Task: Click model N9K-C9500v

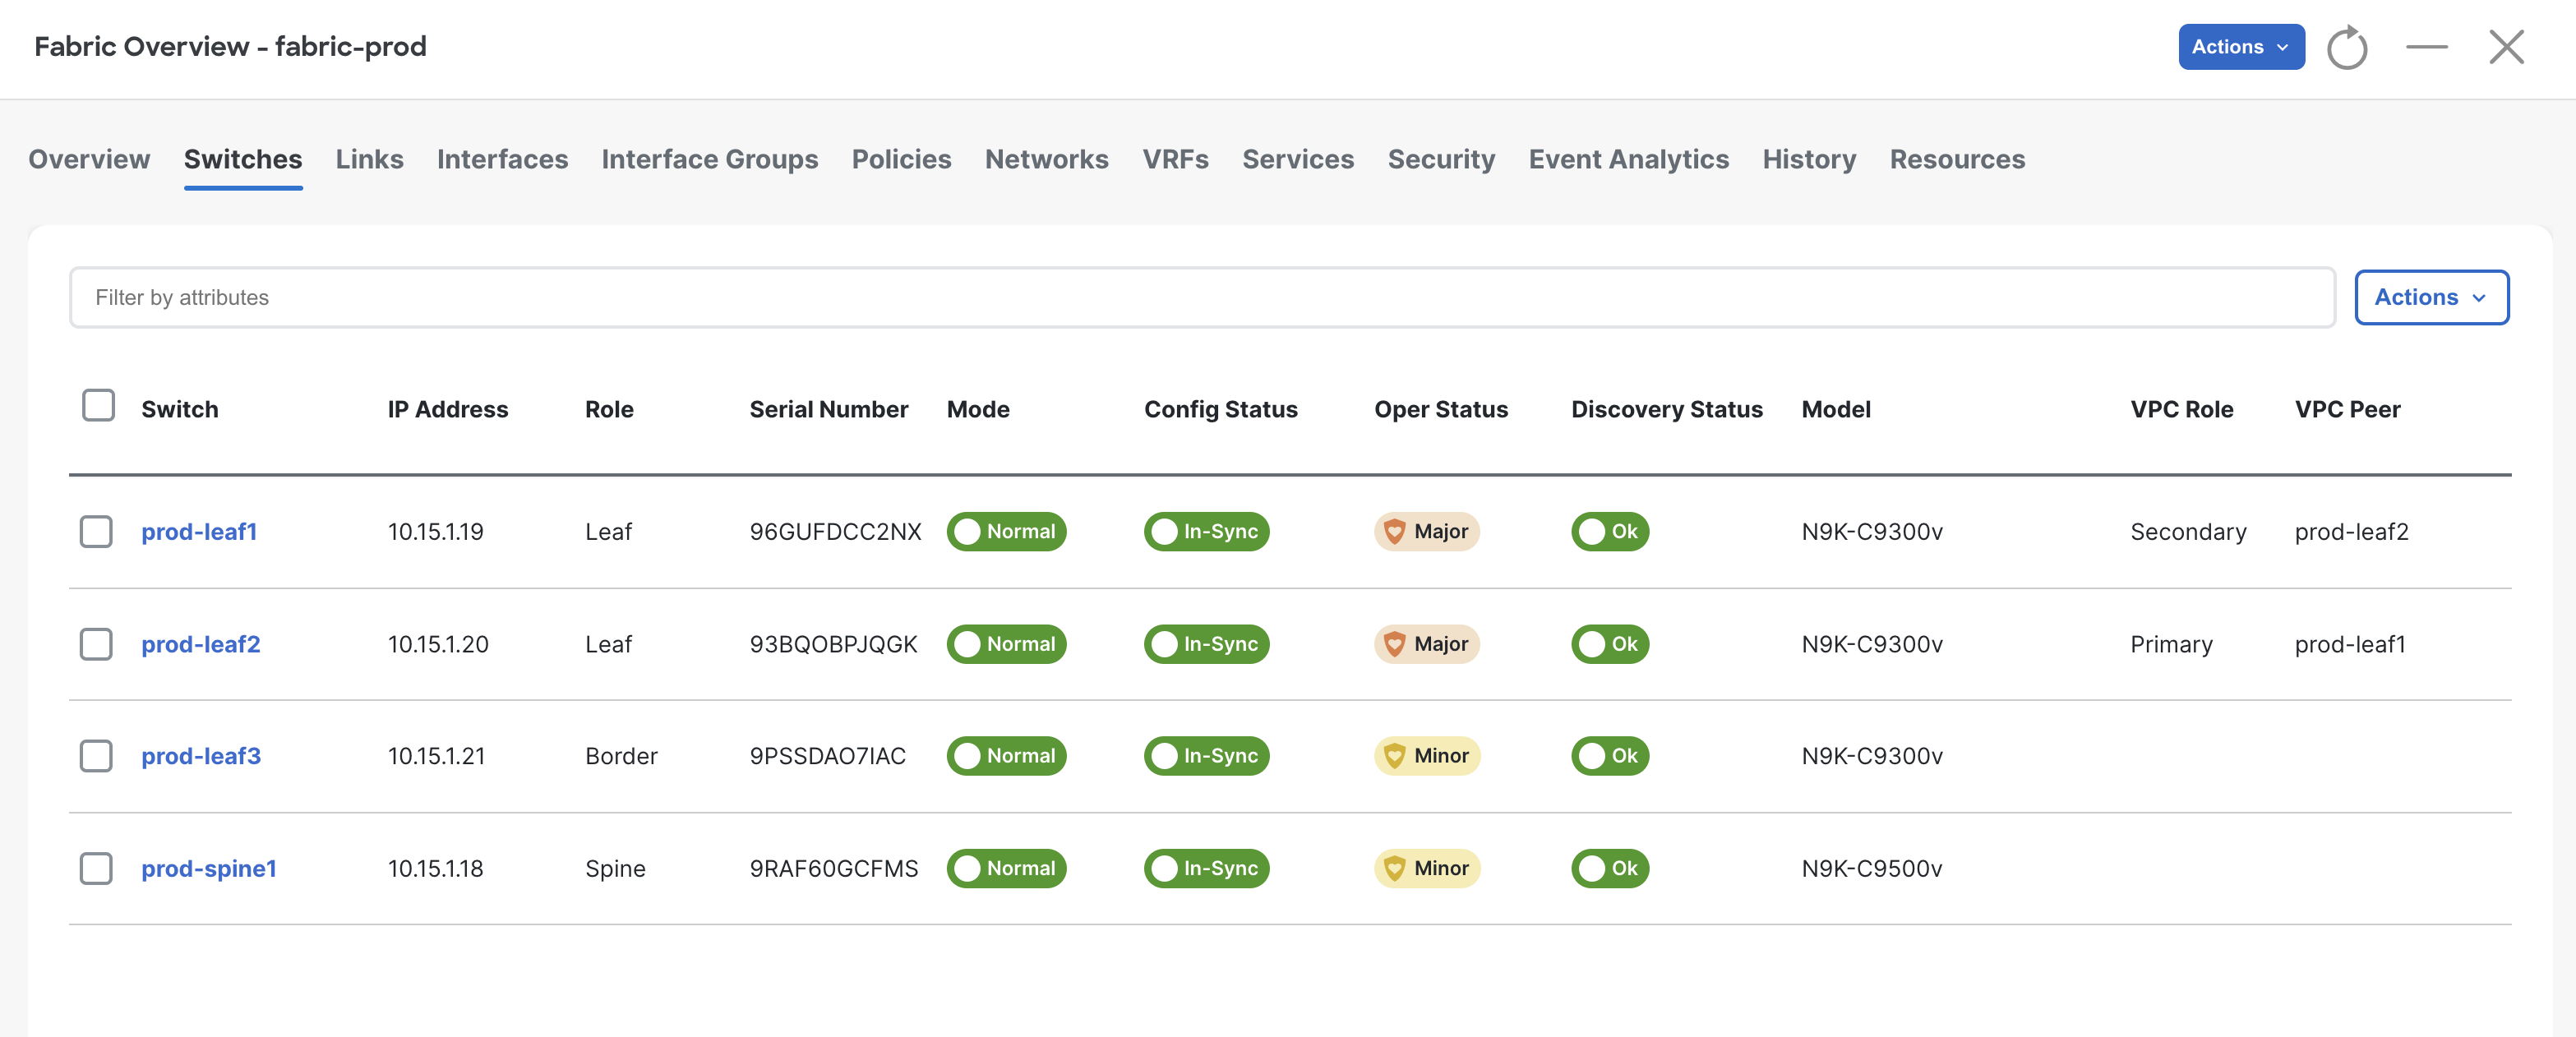Action: click(x=1871, y=868)
